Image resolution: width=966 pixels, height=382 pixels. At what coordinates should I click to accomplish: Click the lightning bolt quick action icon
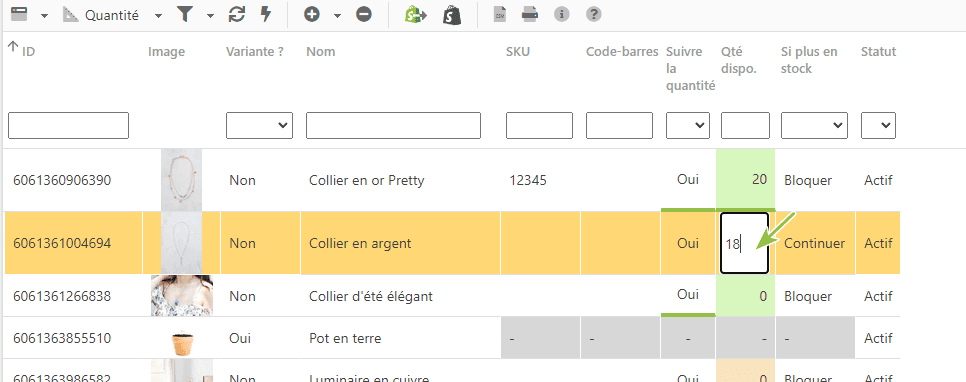click(x=266, y=15)
